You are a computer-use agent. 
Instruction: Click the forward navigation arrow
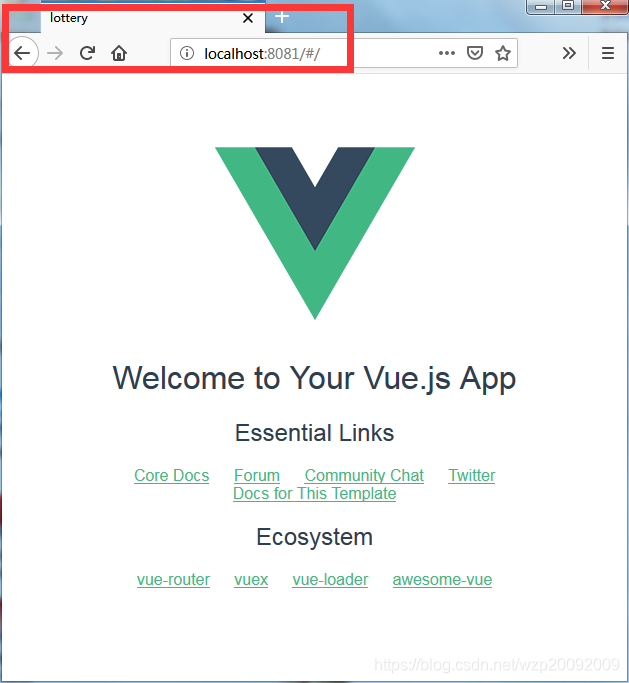point(55,53)
